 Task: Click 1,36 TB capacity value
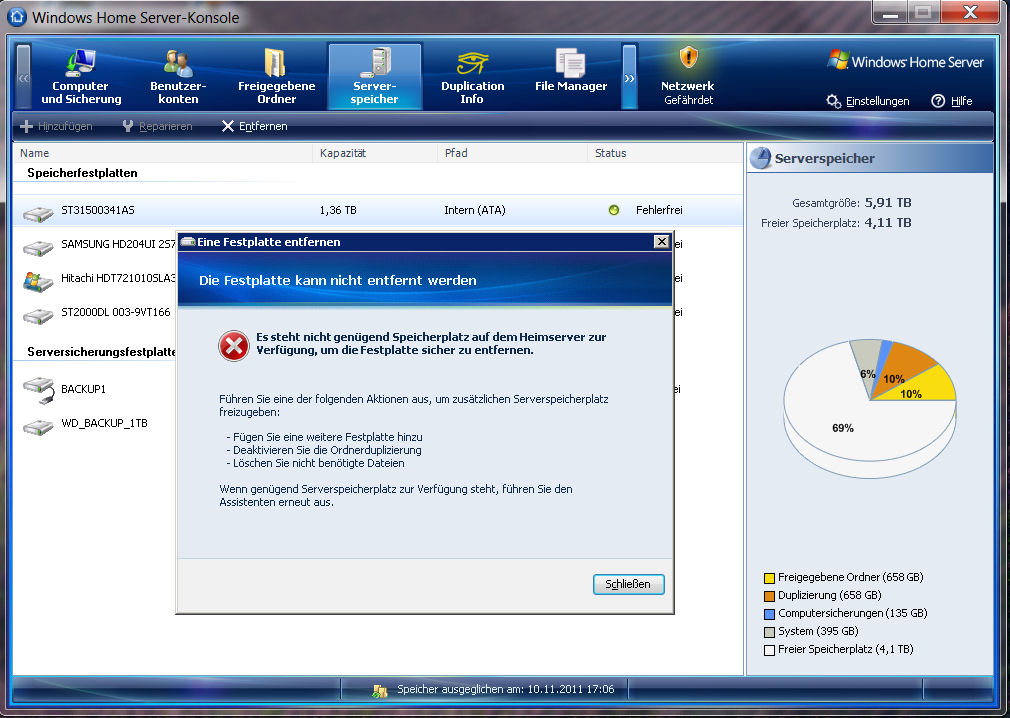[338, 210]
